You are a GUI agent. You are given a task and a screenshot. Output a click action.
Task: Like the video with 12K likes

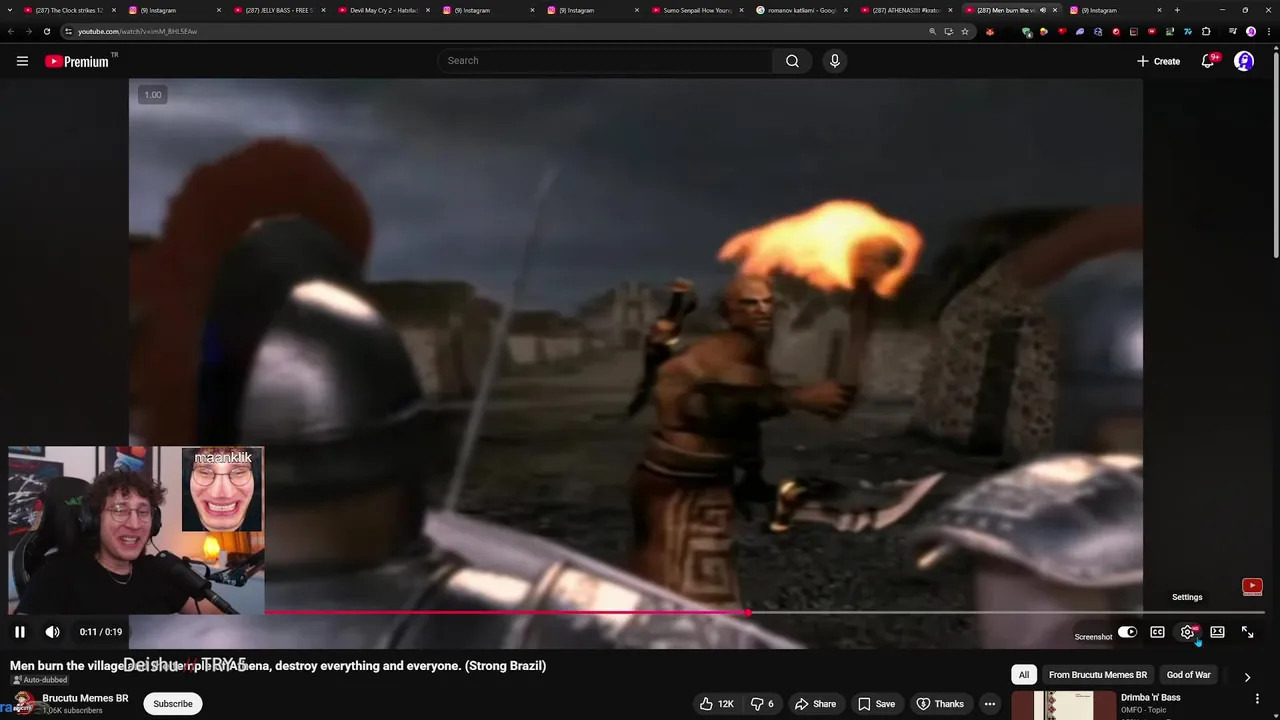[x=717, y=704]
